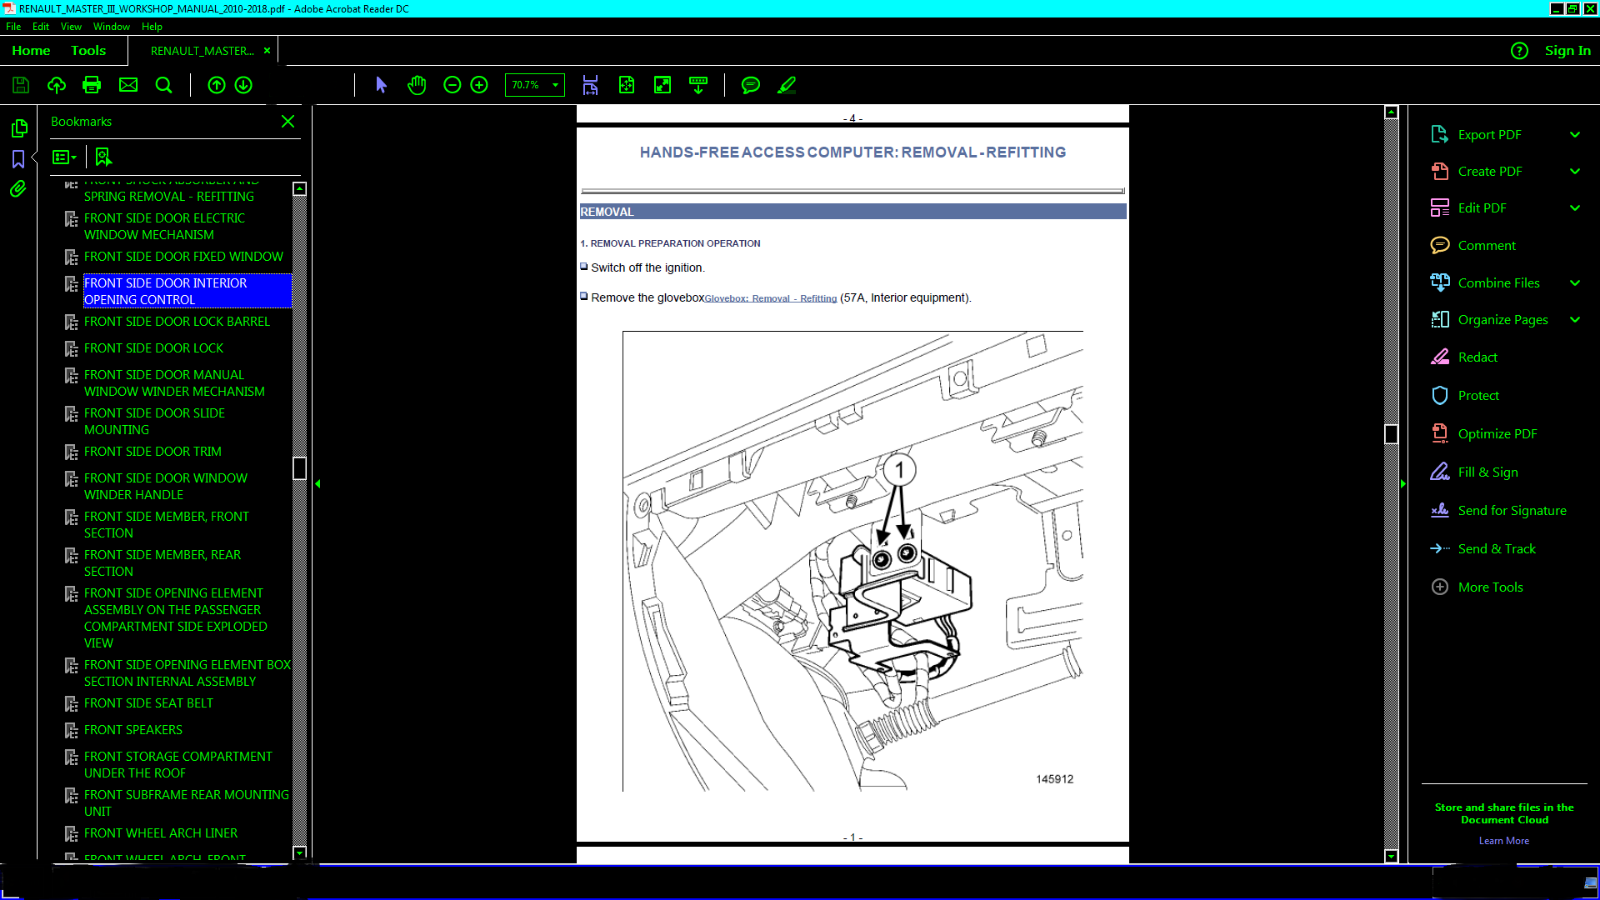The width and height of the screenshot is (1600, 900).
Task: Toggle the bookmarks panel icon
Action: click(18, 159)
